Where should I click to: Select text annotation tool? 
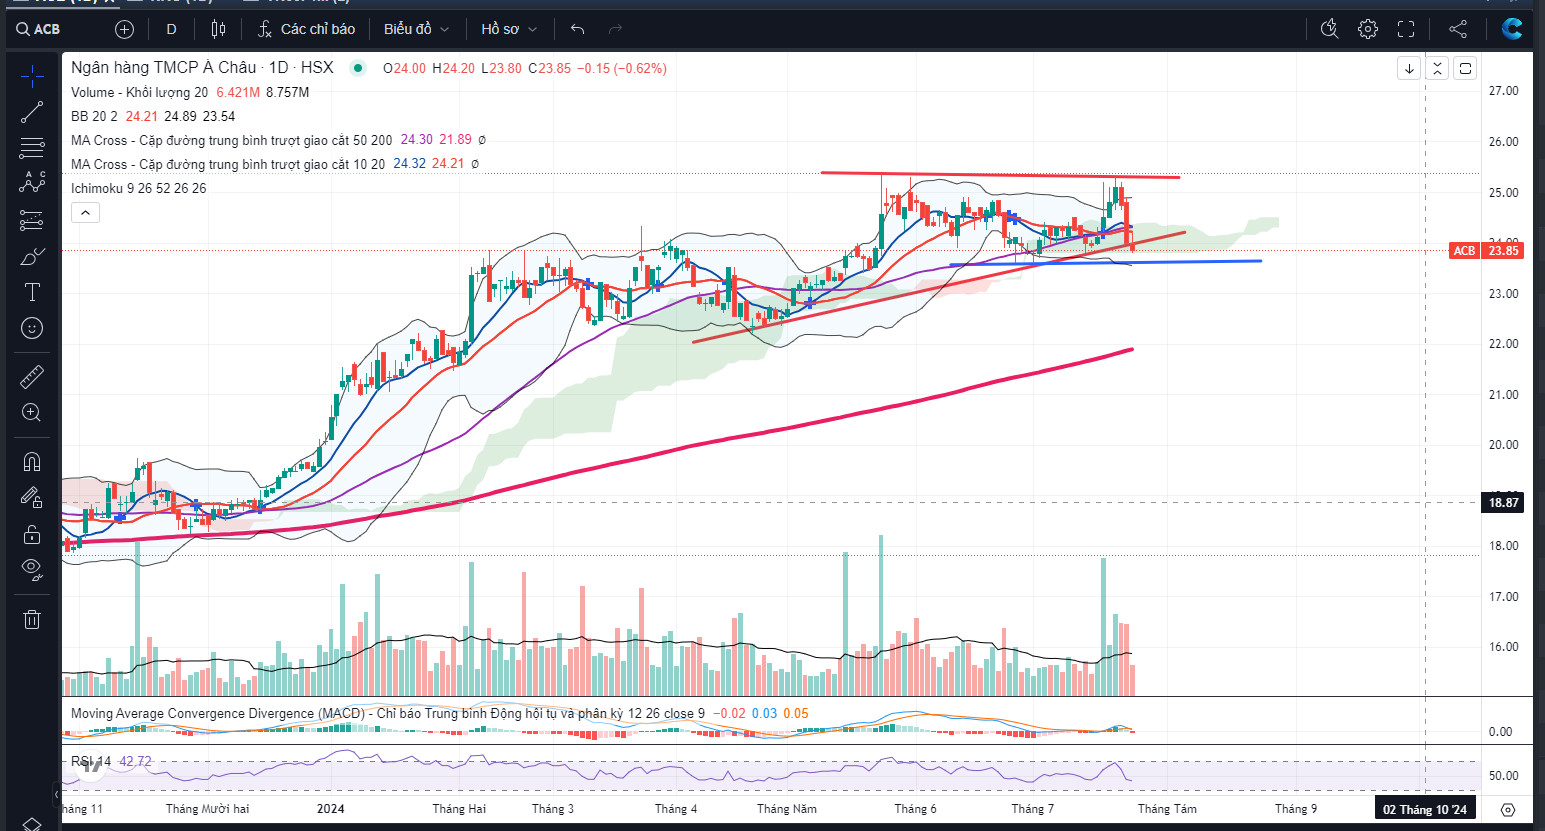32,292
